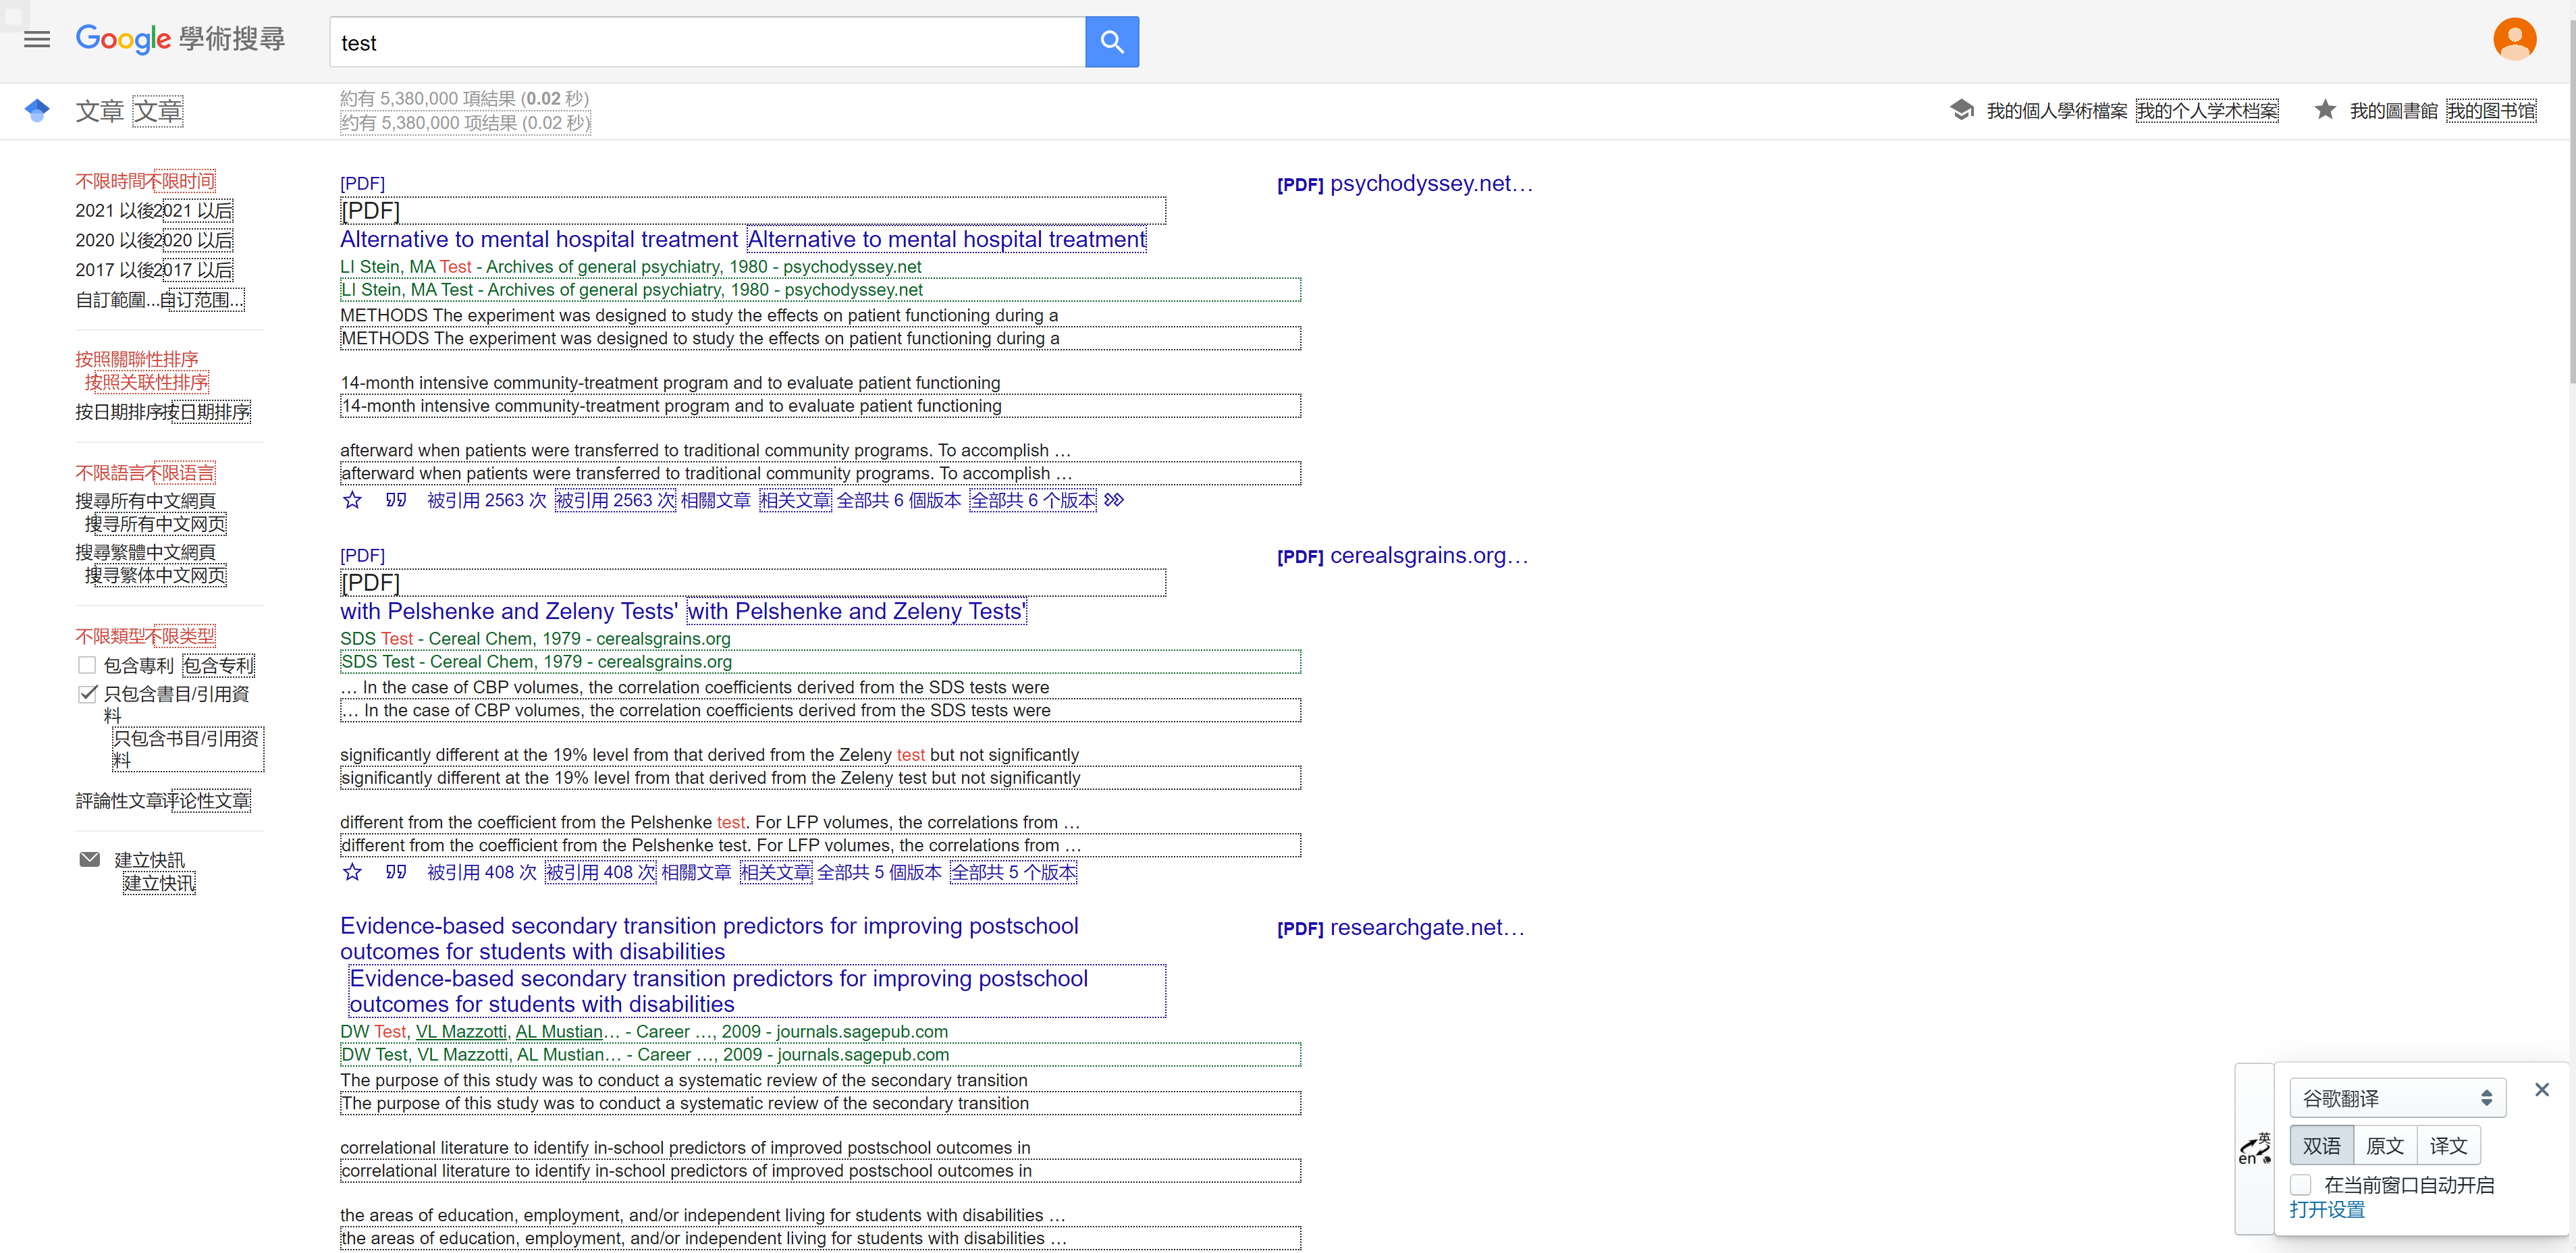This screenshot has height=1253, width=2576.
Task: Switch to original text tab 原文
Action: [x=2384, y=1145]
